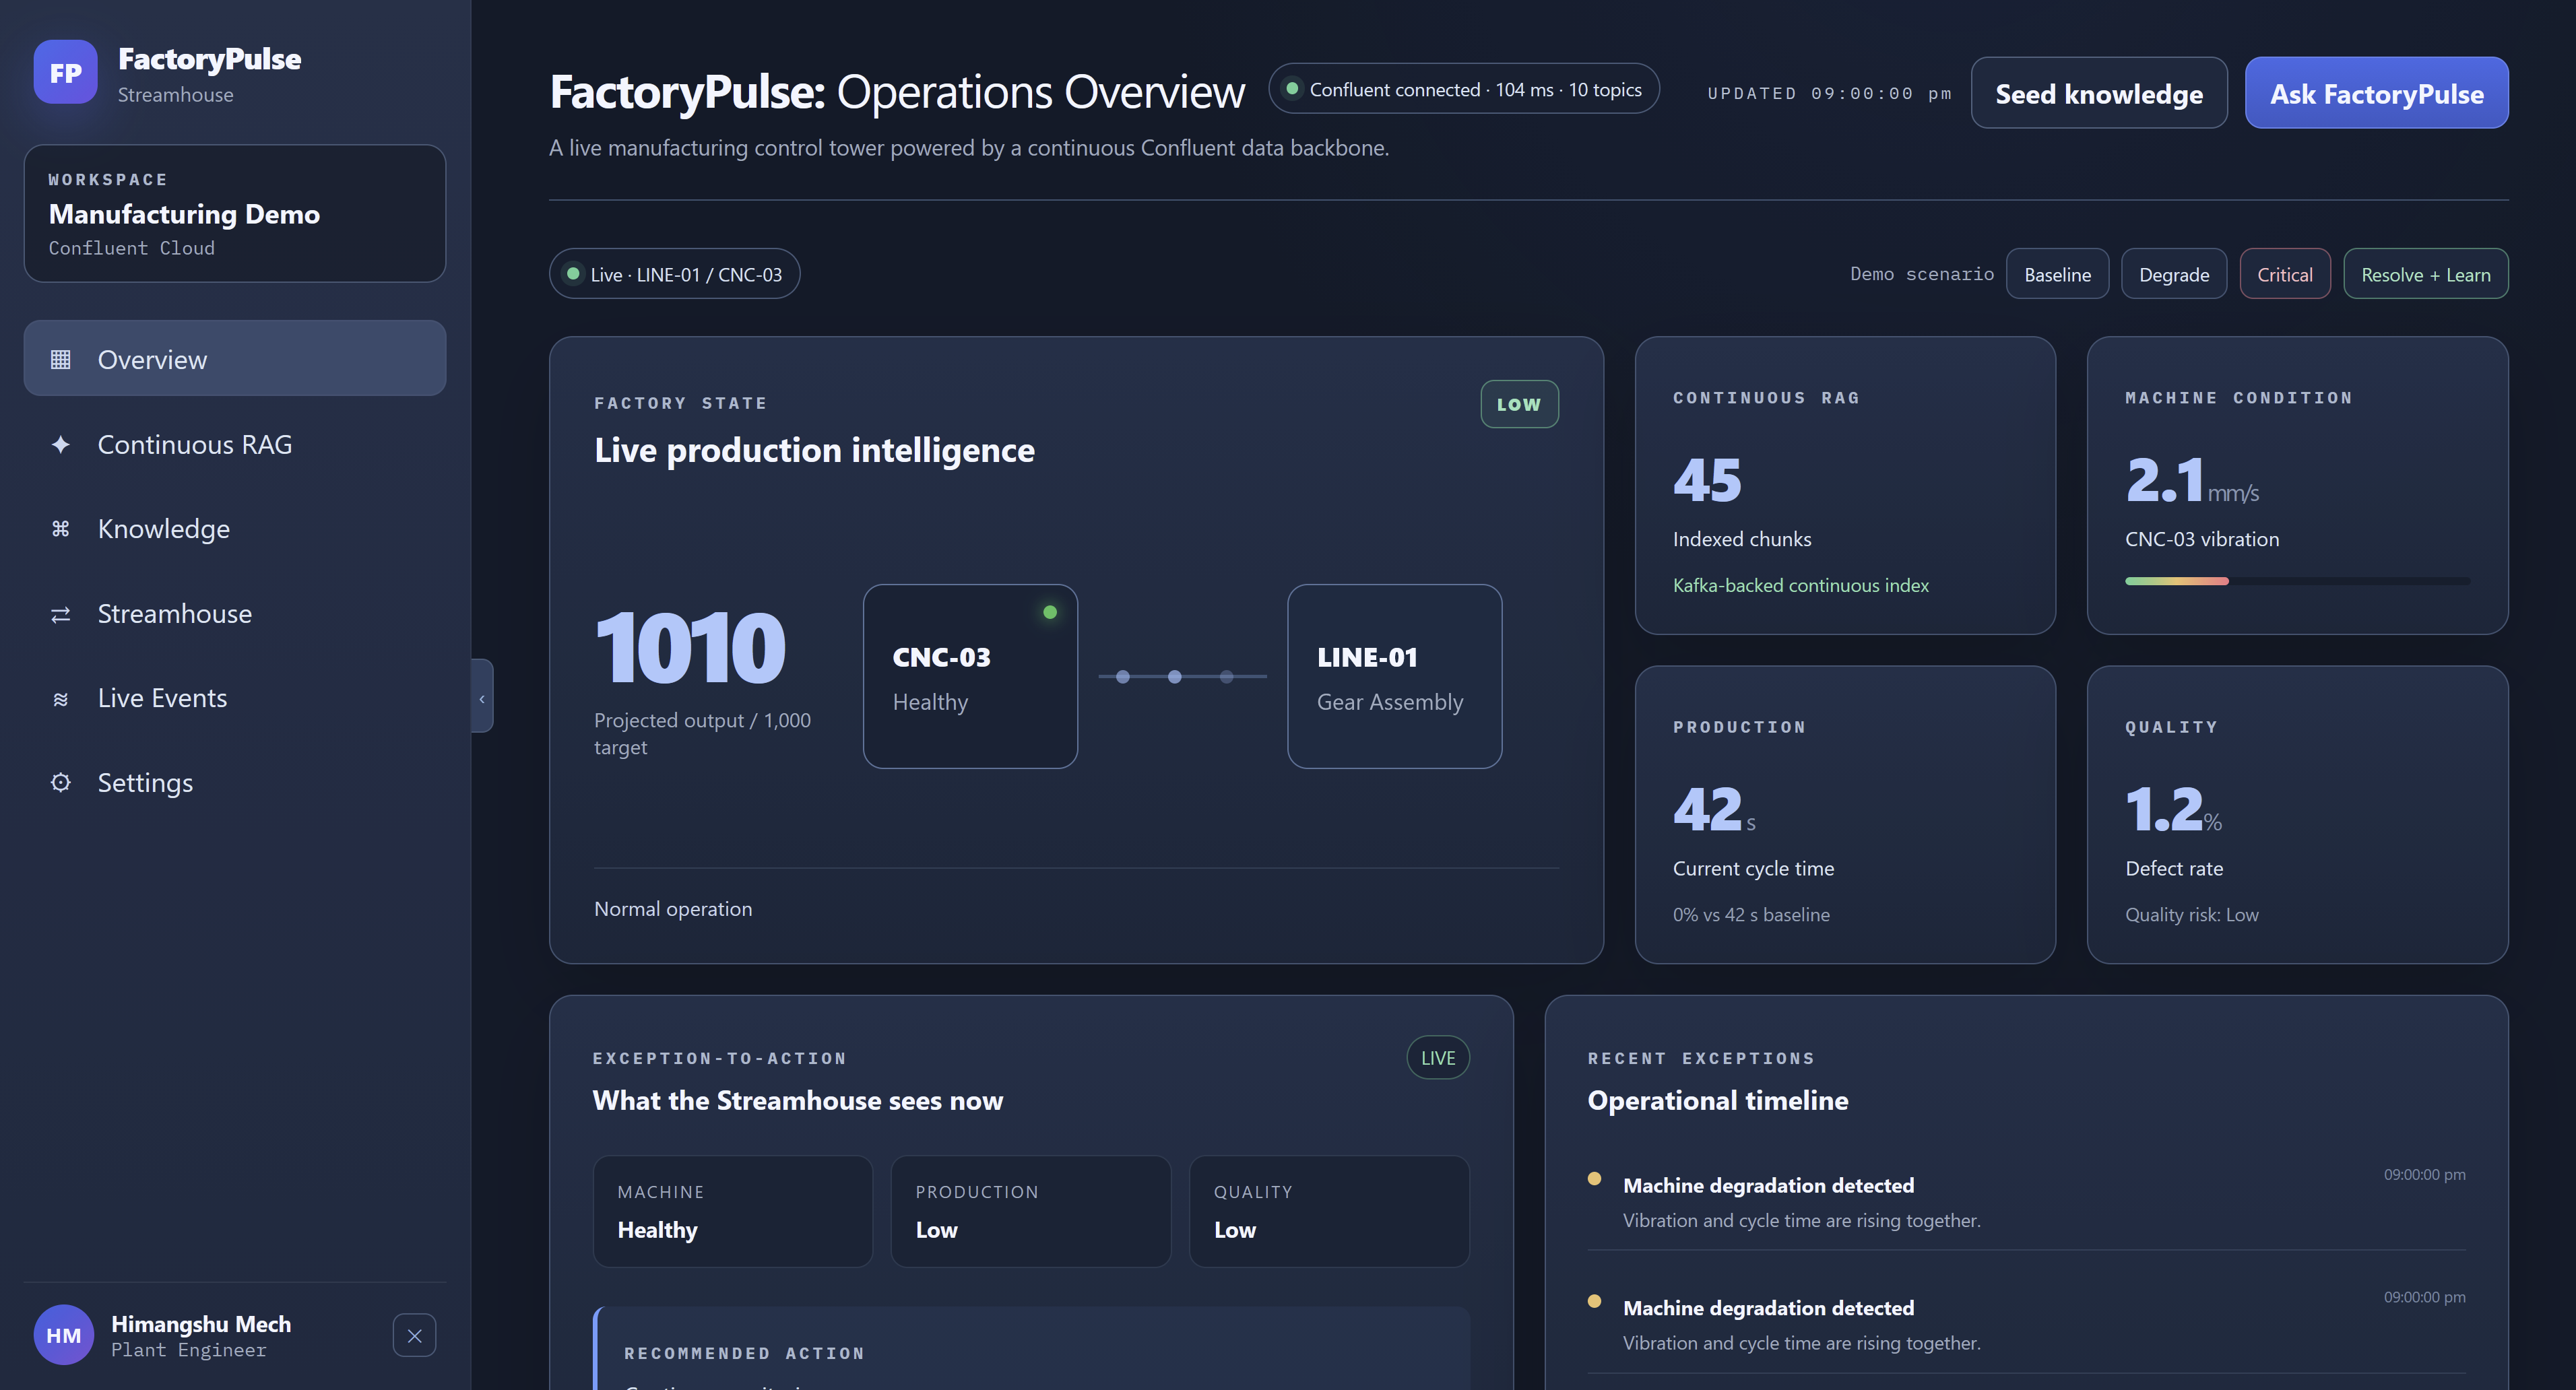Open the Overview page
2576x1390 pixels.
point(235,359)
